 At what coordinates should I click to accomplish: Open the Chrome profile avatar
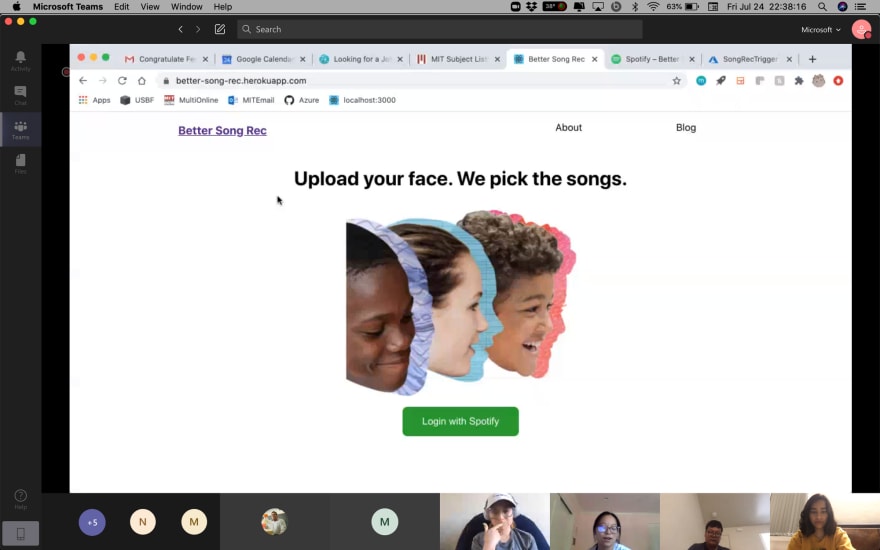click(x=819, y=81)
